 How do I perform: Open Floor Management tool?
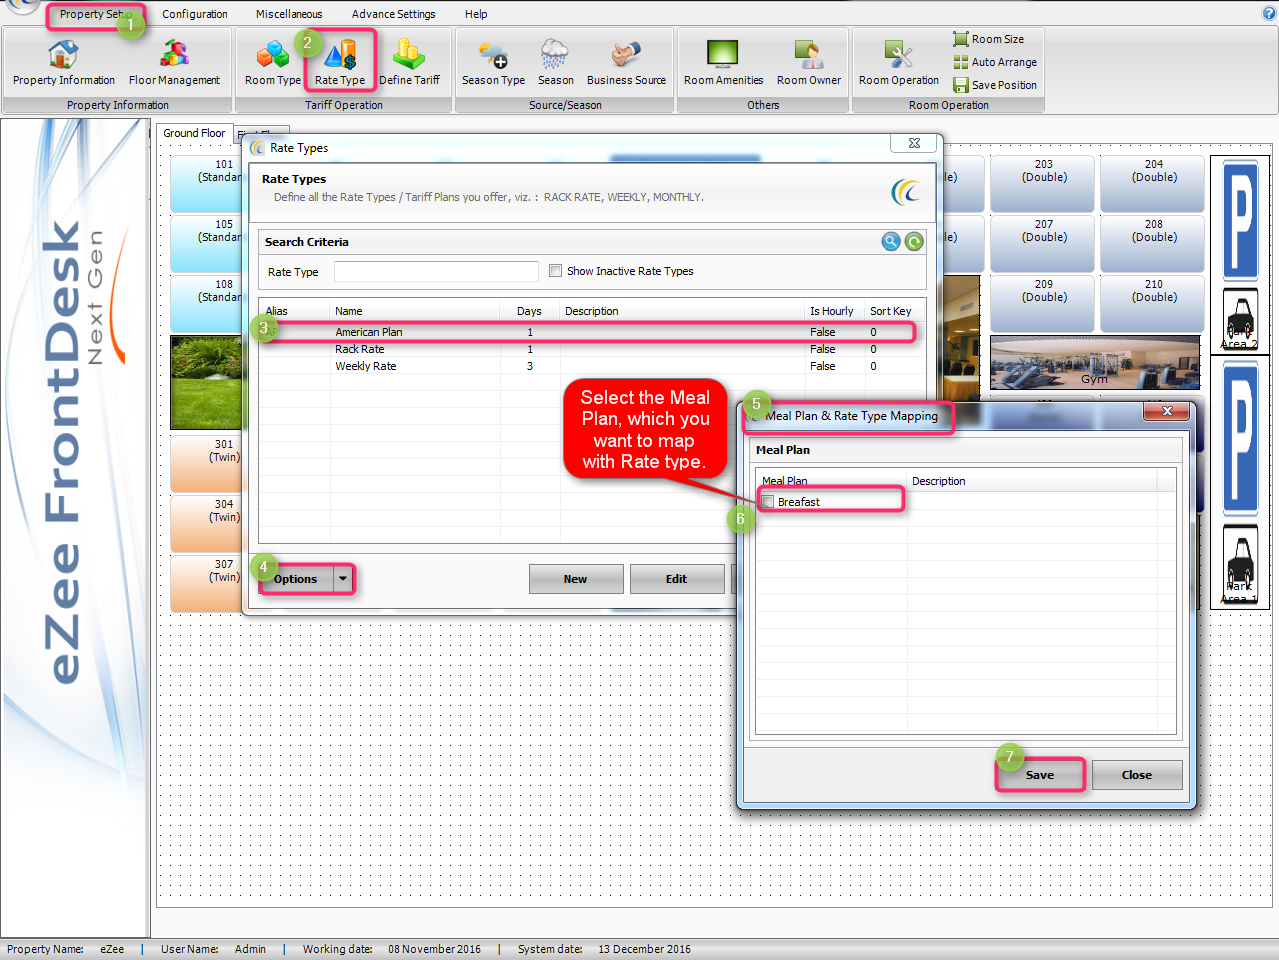point(174,63)
